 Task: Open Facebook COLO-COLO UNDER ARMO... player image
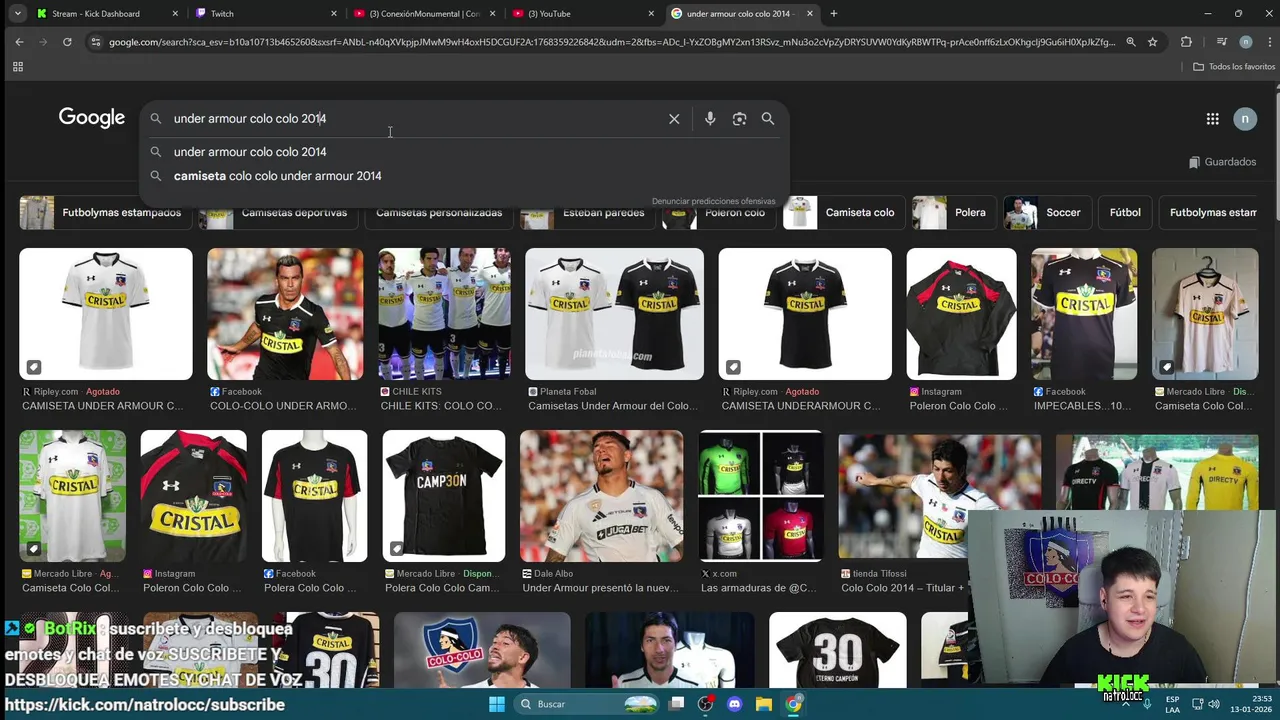click(285, 314)
